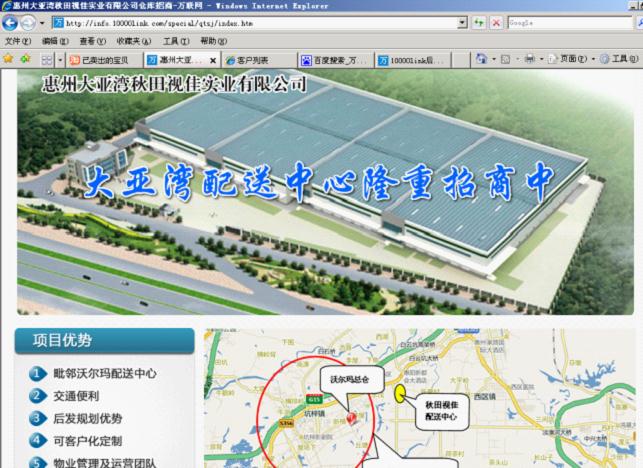
Task: Open the Home button dropdown arrow
Action: [494, 59]
